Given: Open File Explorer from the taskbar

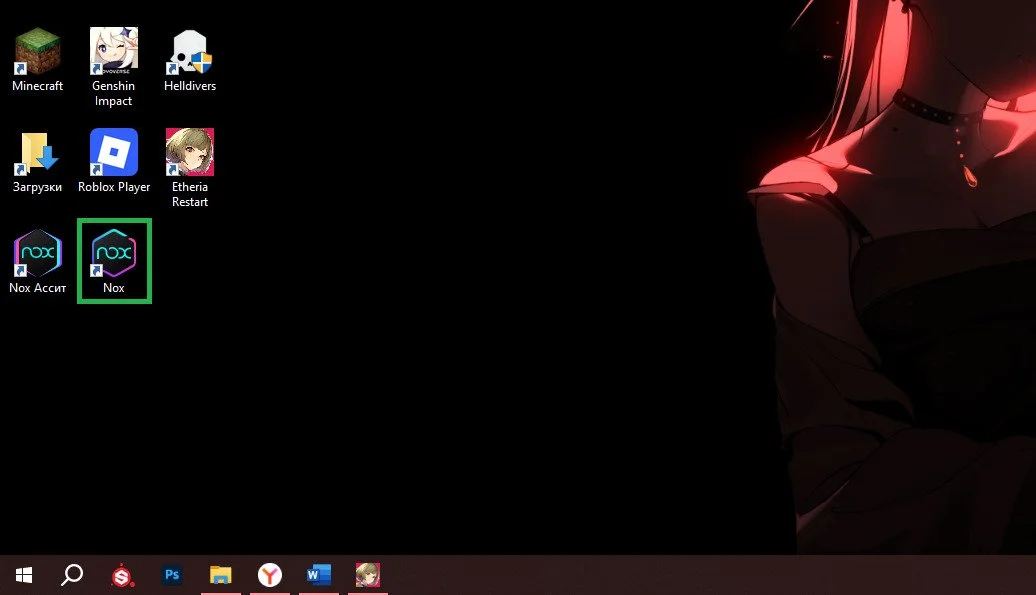Looking at the screenshot, I should [221, 575].
